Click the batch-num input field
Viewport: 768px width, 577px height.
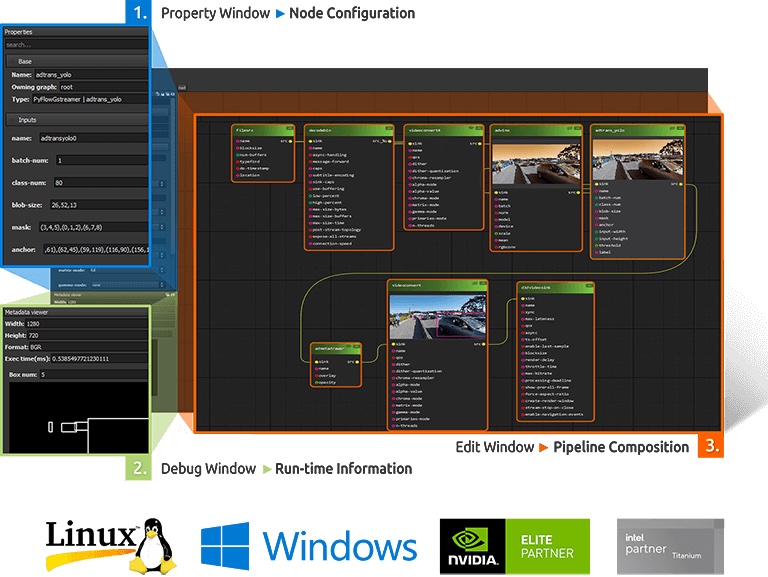pos(101,160)
